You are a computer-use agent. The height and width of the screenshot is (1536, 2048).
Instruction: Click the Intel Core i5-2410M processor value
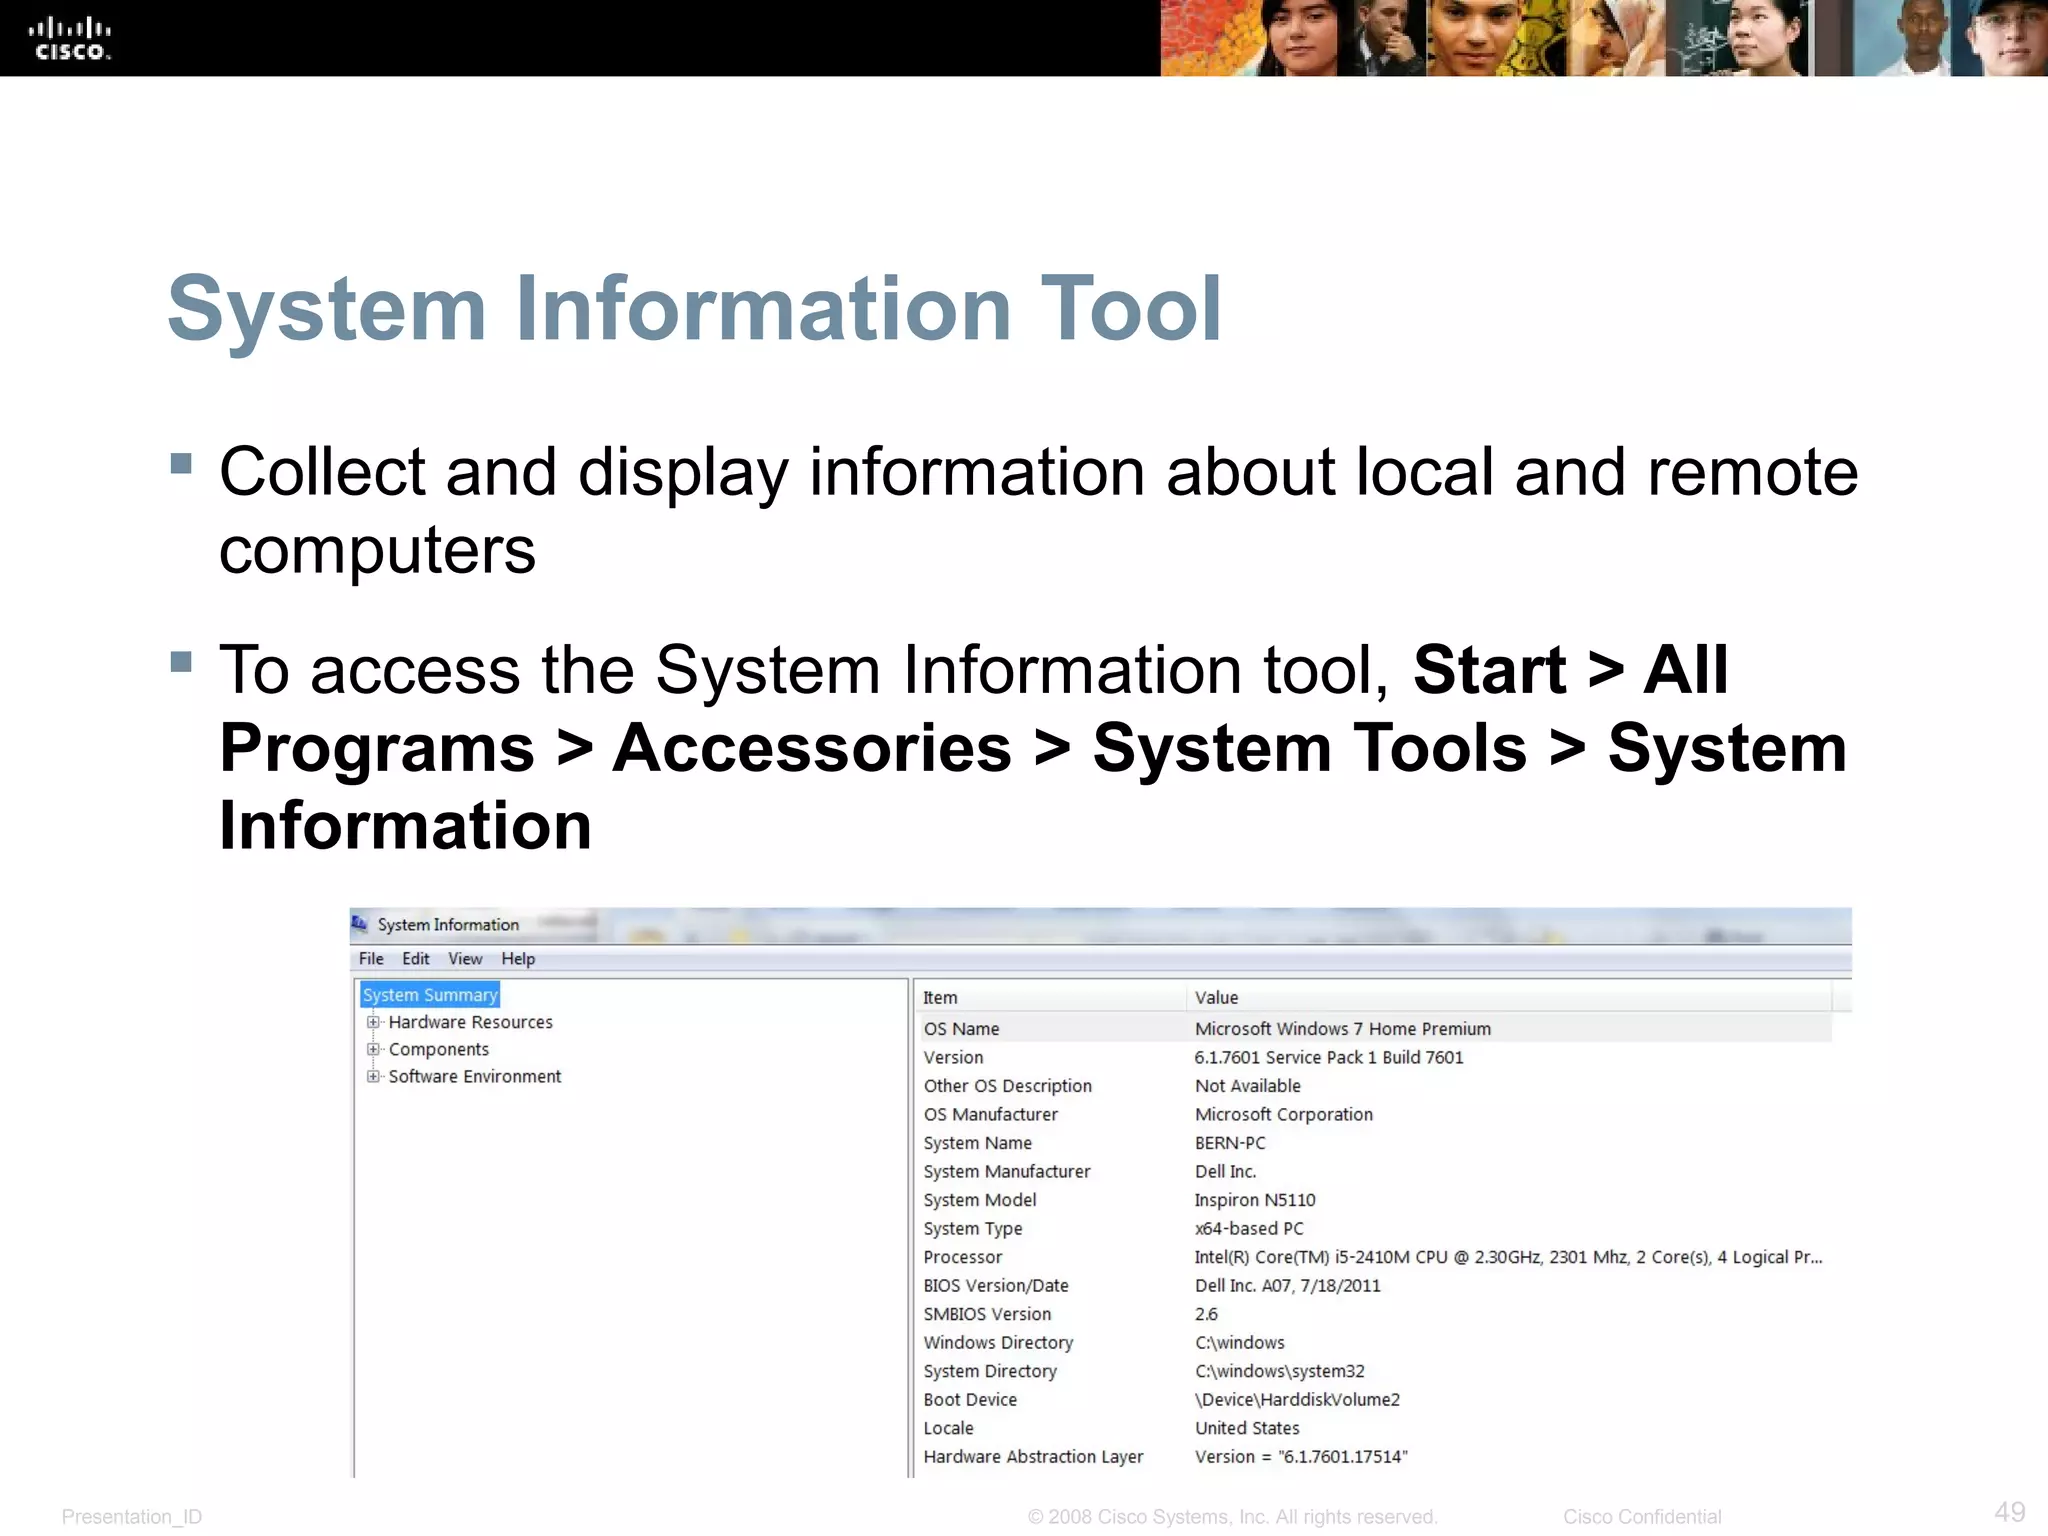tap(1508, 1257)
